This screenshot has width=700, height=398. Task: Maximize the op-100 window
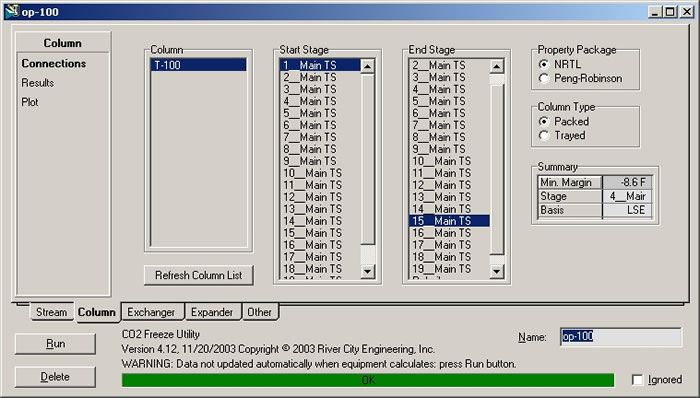(x=670, y=12)
